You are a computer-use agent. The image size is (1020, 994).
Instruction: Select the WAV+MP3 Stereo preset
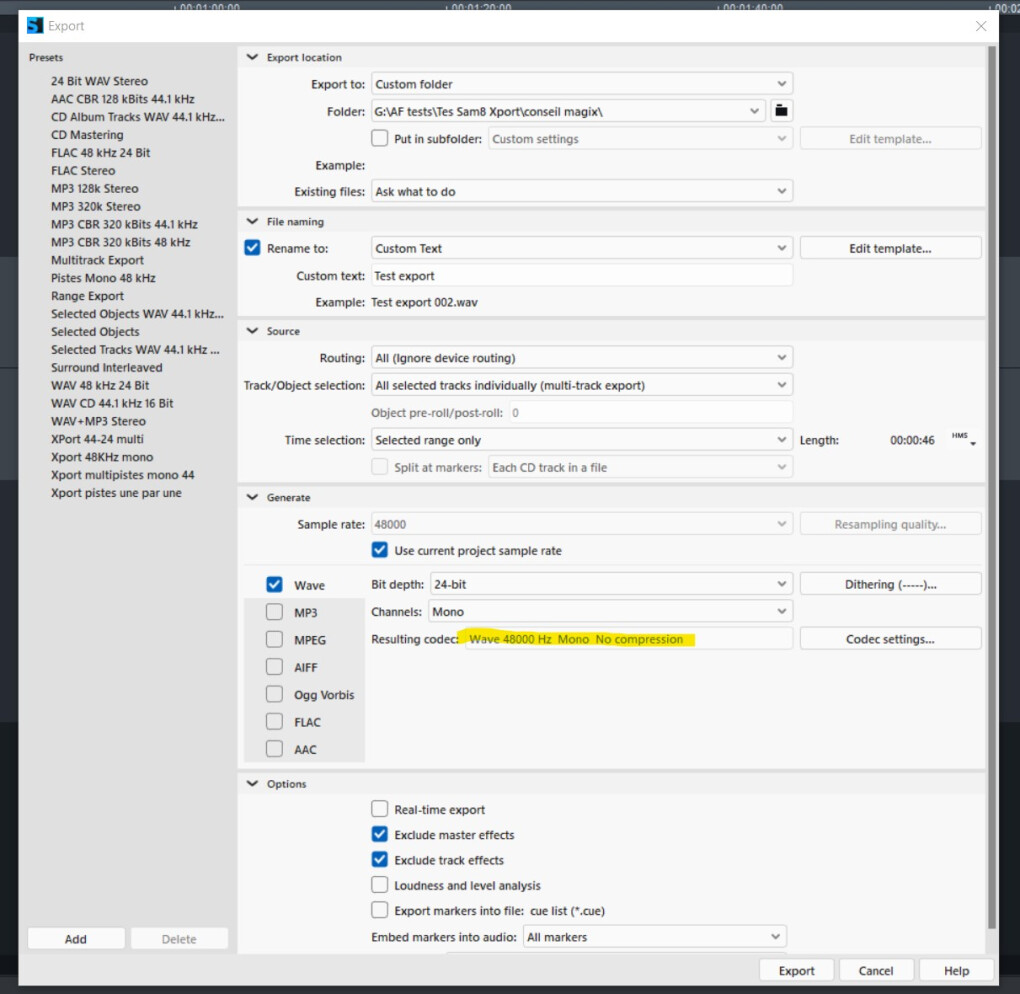[98, 421]
